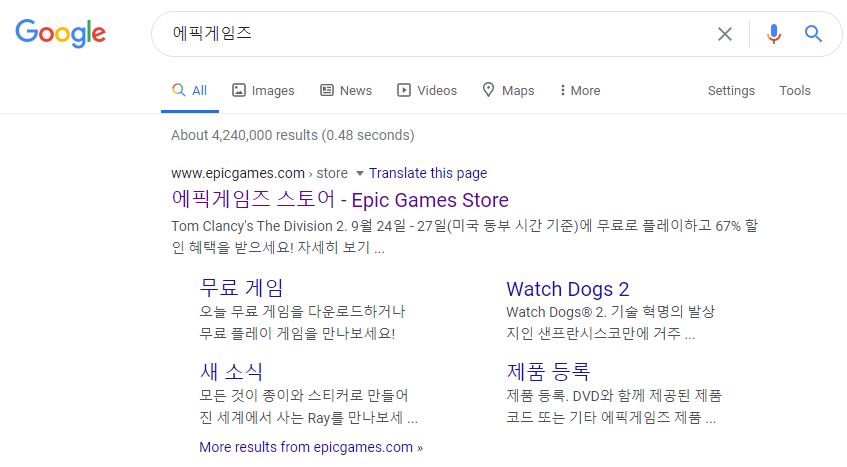Click the blue magnifying glass search button

pyautogui.click(x=813, y=34)
